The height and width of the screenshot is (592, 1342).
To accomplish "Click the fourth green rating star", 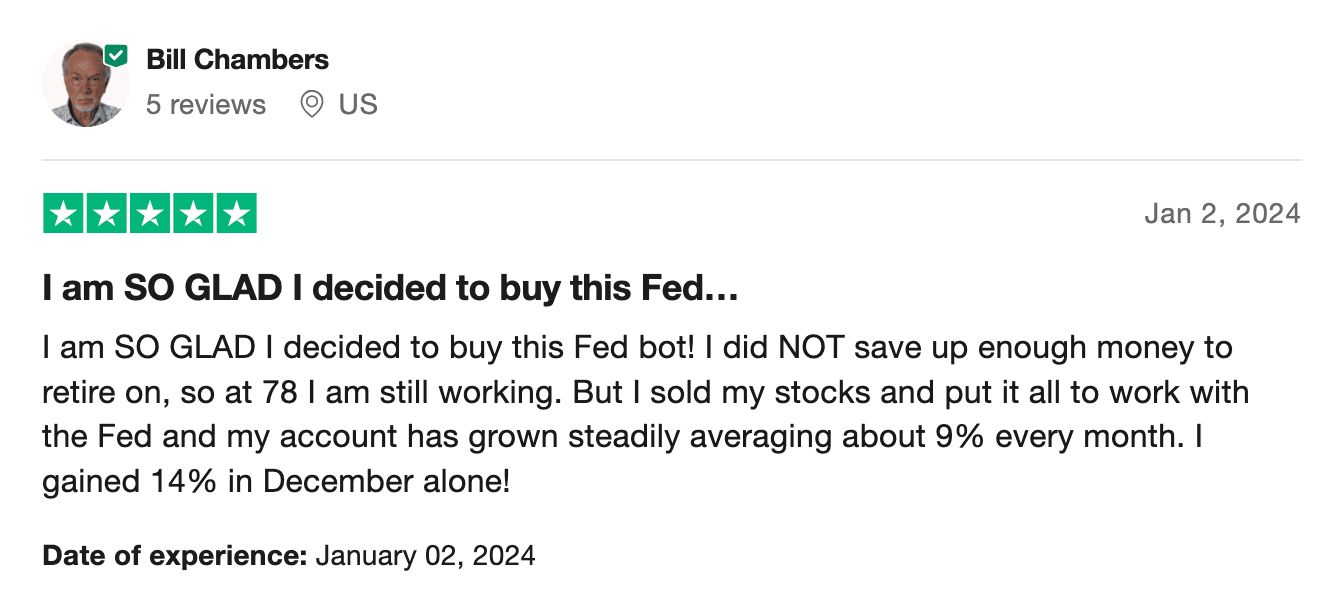I will click(x=193, y=213).
